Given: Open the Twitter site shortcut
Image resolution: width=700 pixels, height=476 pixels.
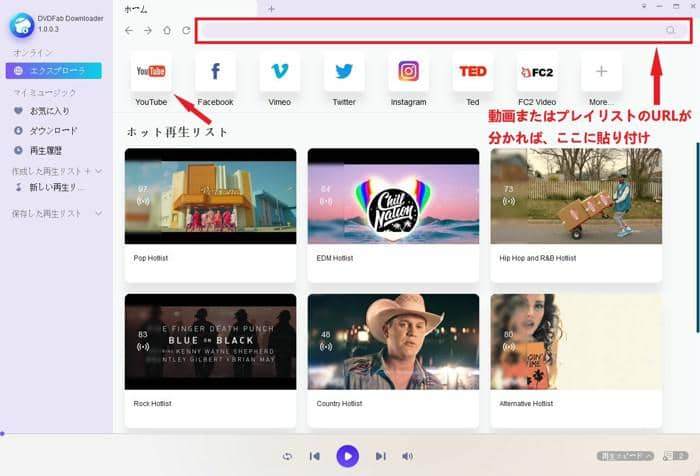Looking at the screenshot, I should click(344, 71).
